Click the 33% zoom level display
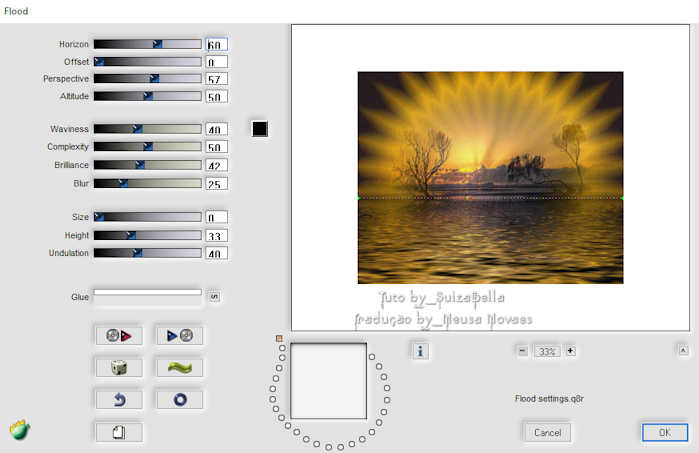Image resolution: width=699 pixels, height=453 pixels. [x=547, y=351]
